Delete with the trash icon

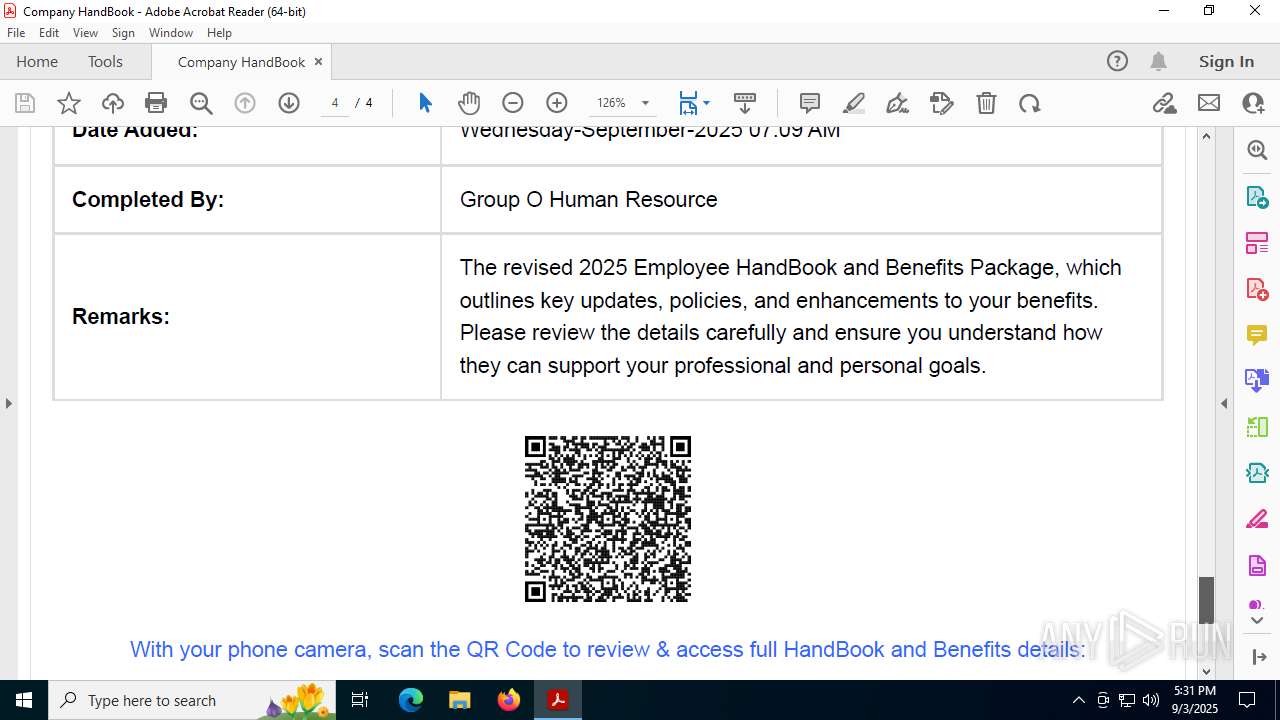[986, 103]
